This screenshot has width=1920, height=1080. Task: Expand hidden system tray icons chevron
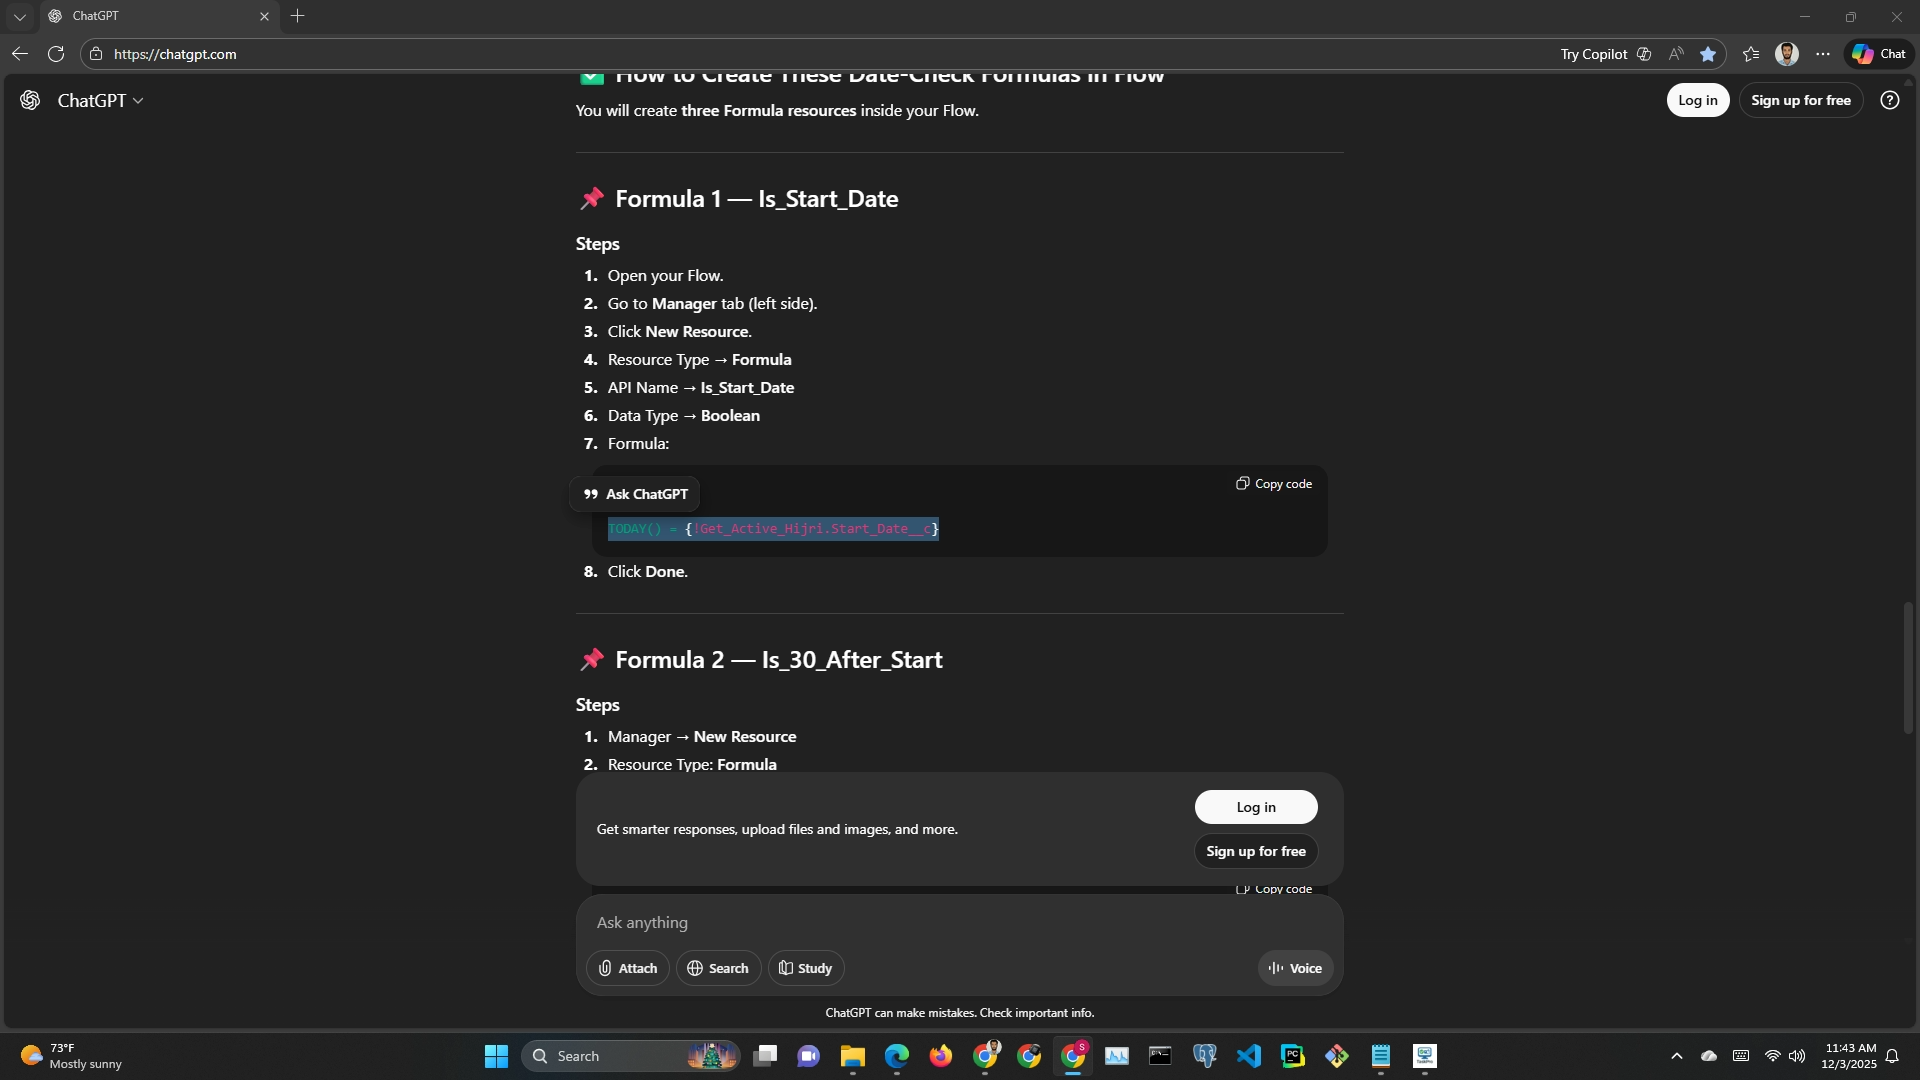1677,1056
